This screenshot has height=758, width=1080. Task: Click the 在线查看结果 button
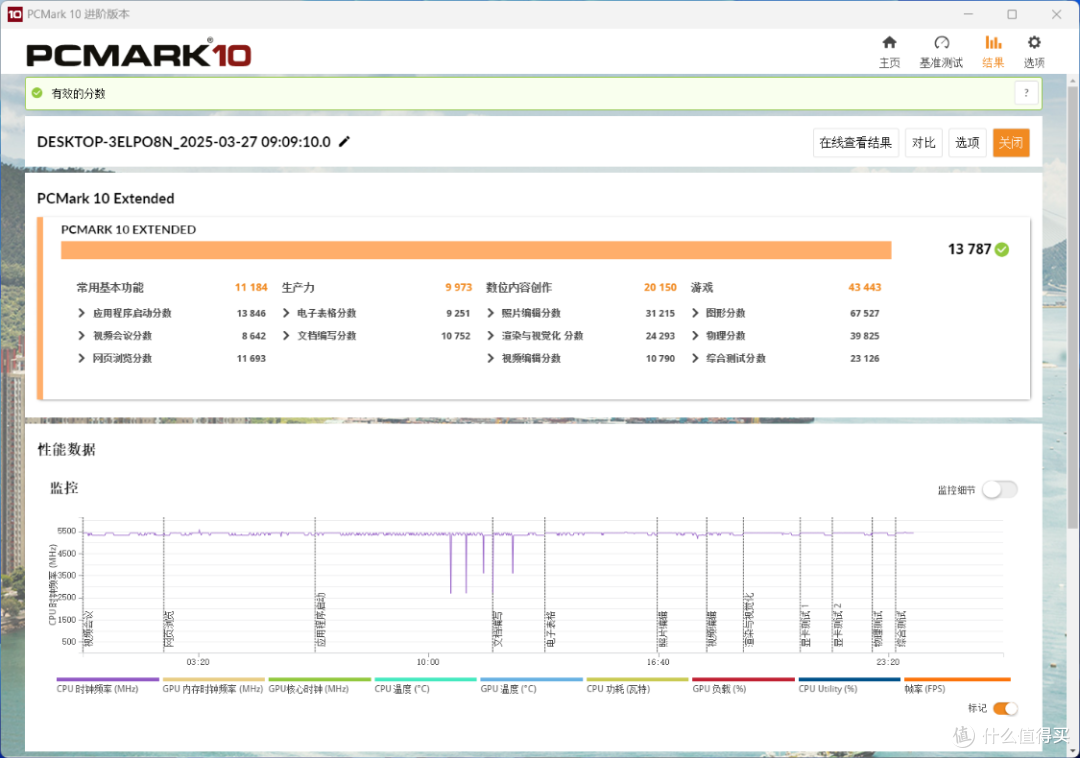[x=855, y=143]
